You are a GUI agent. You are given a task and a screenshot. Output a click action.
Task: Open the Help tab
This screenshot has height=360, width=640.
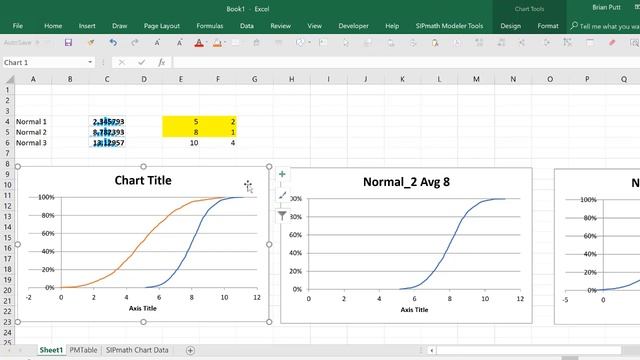pyautogui.click(x=392, y=26)
